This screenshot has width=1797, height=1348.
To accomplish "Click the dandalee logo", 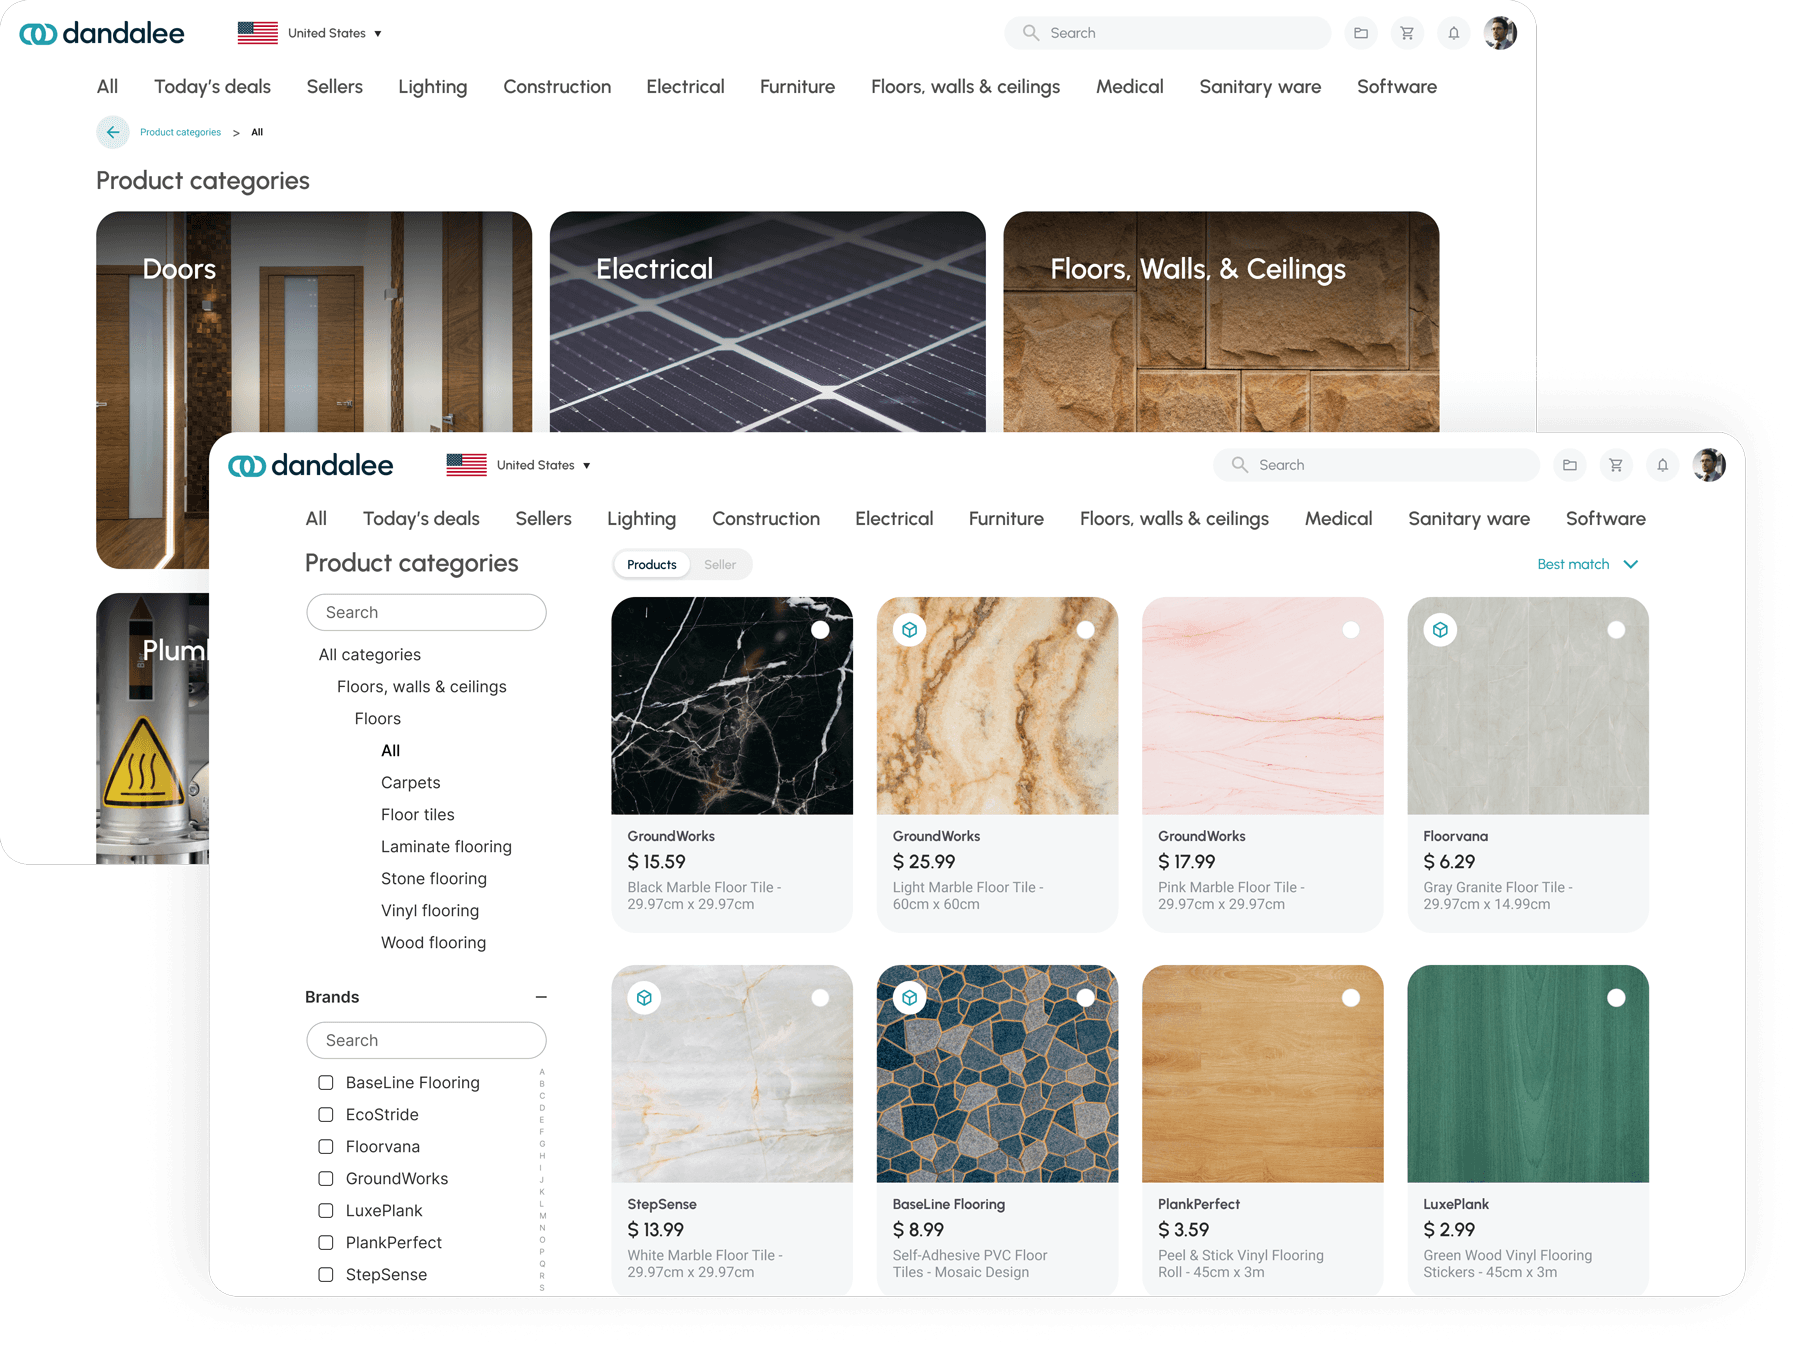I will (311, 464).
